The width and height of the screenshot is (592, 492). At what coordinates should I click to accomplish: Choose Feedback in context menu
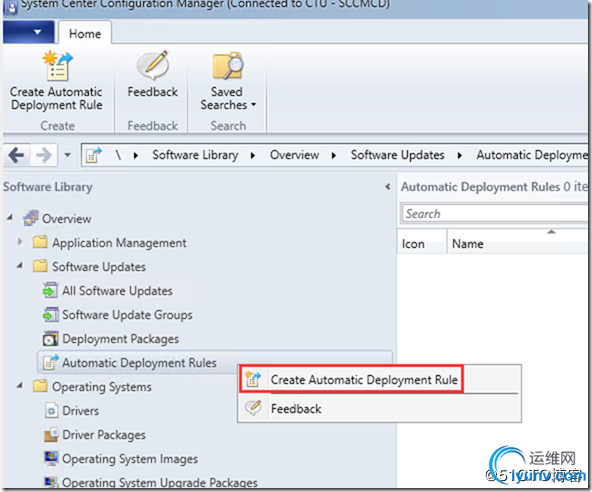[x=379, y=409]
